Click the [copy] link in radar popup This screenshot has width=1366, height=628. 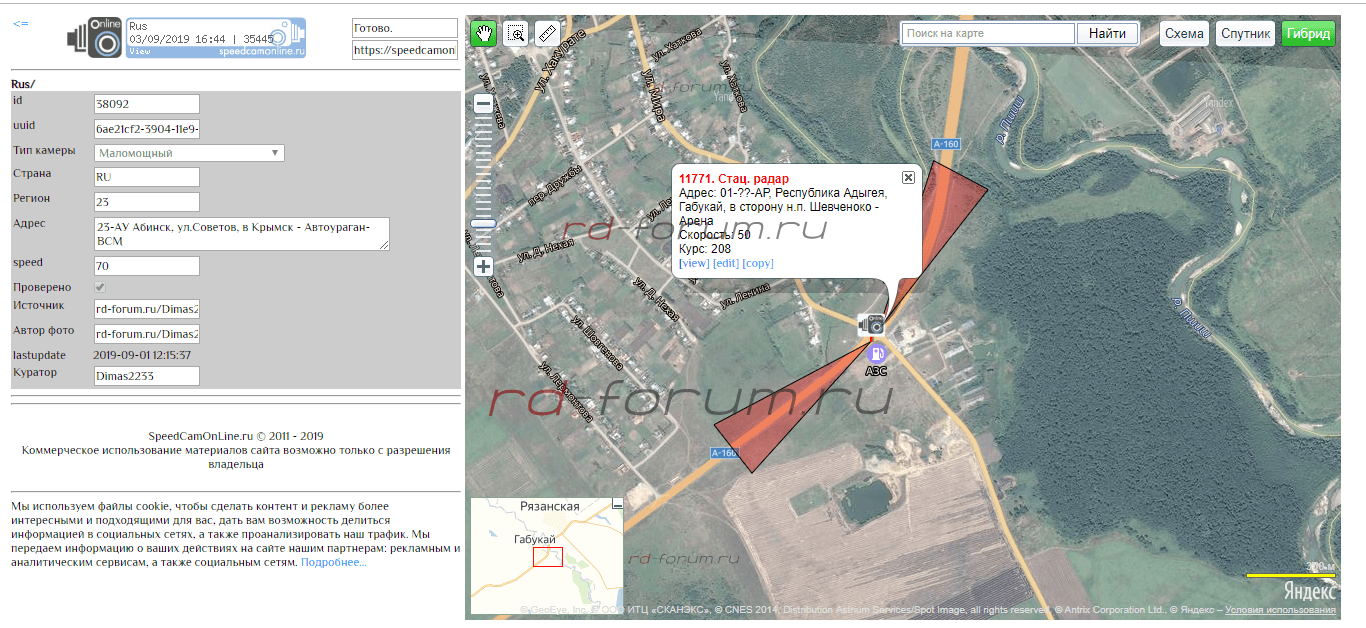click(757, 263)
